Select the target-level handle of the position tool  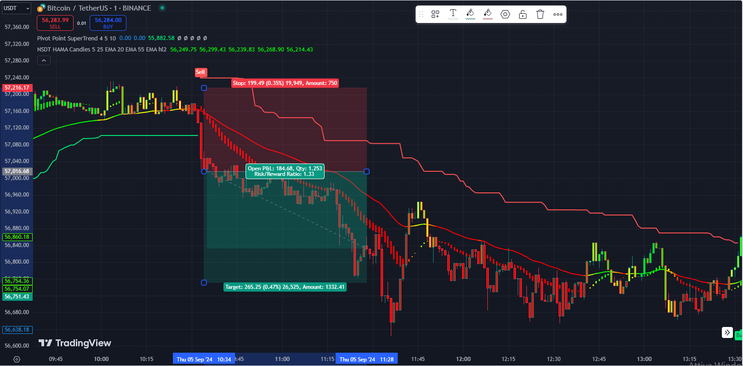[x=204, y=283]
